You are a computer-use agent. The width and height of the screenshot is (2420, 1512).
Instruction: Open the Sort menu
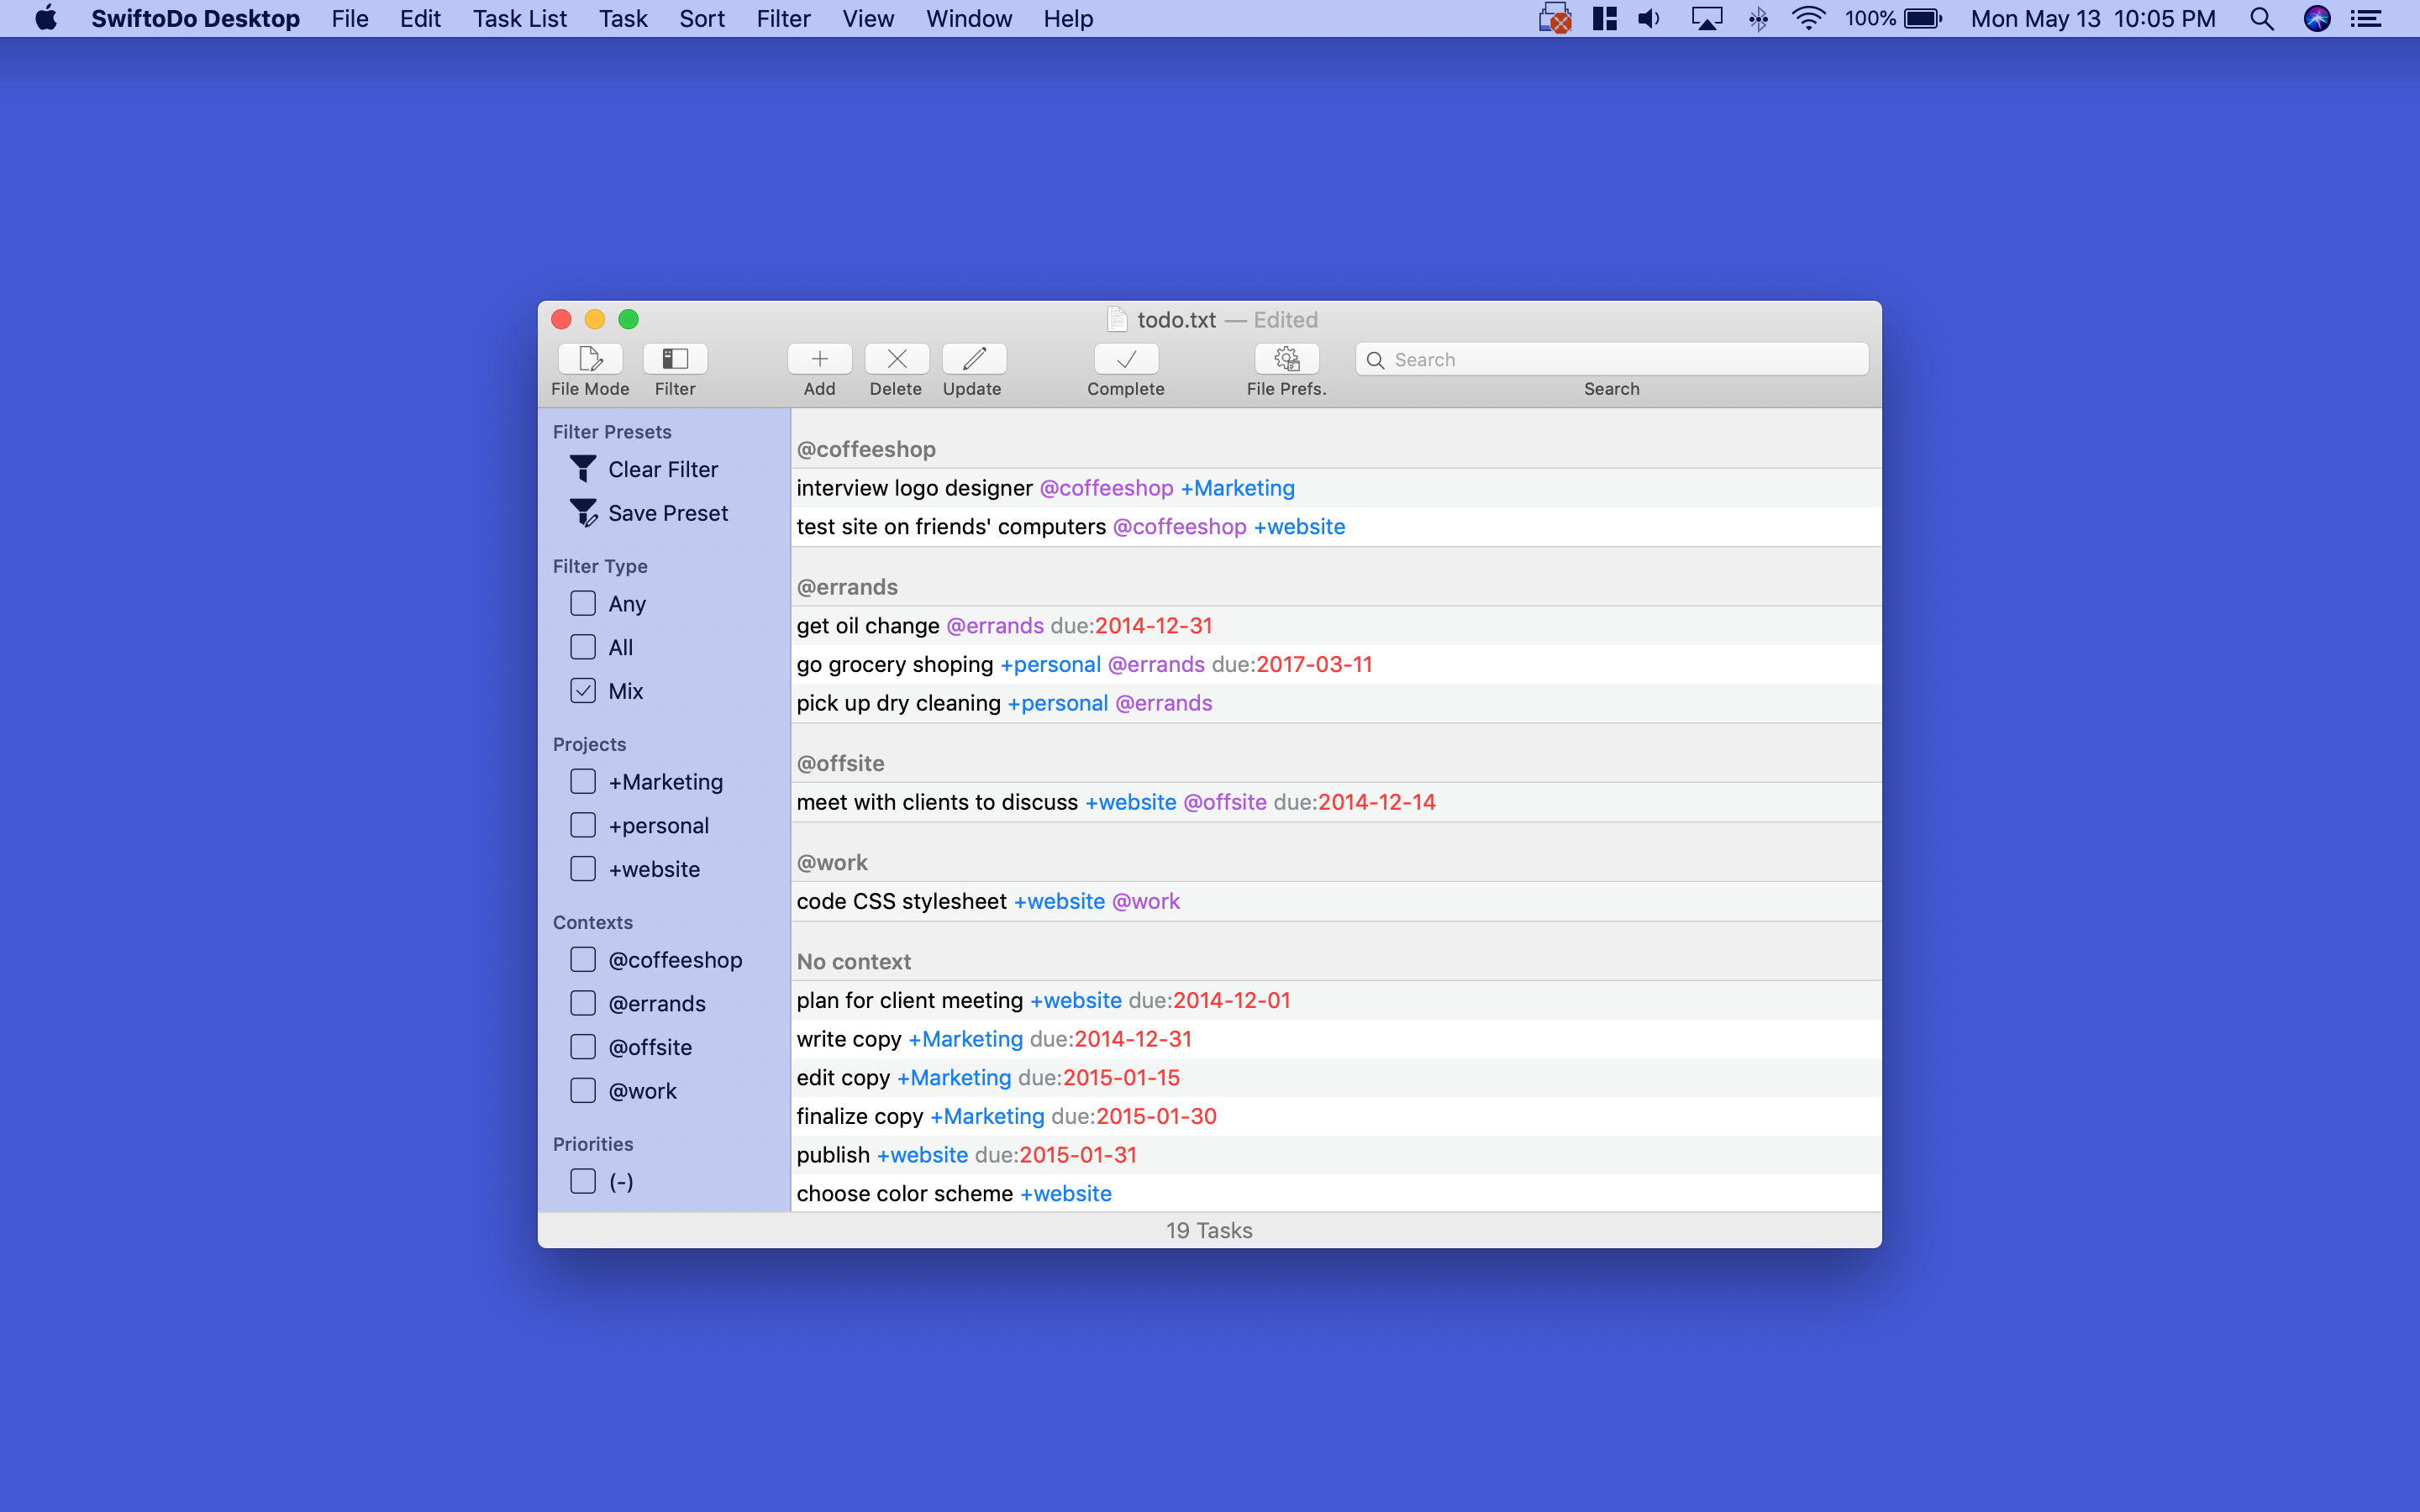click(701, 18)
